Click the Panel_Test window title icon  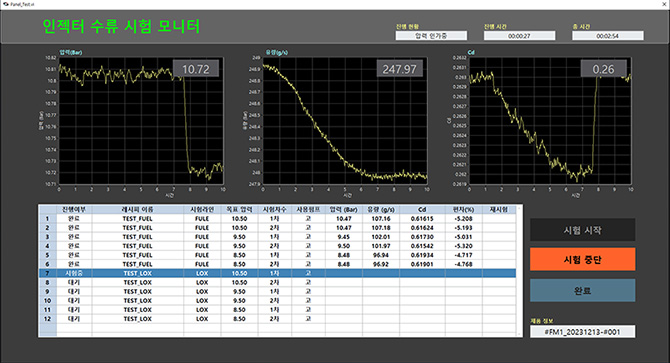5,4
